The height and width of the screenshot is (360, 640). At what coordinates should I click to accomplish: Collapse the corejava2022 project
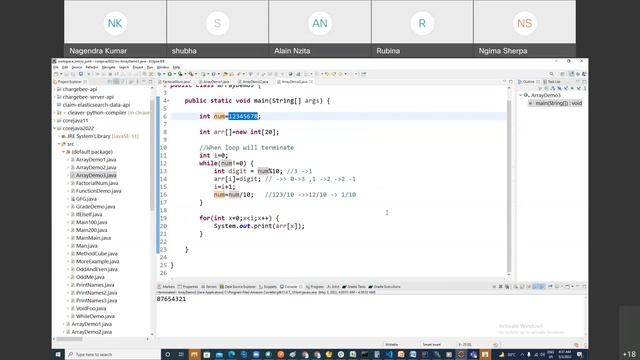click(55, 128)
